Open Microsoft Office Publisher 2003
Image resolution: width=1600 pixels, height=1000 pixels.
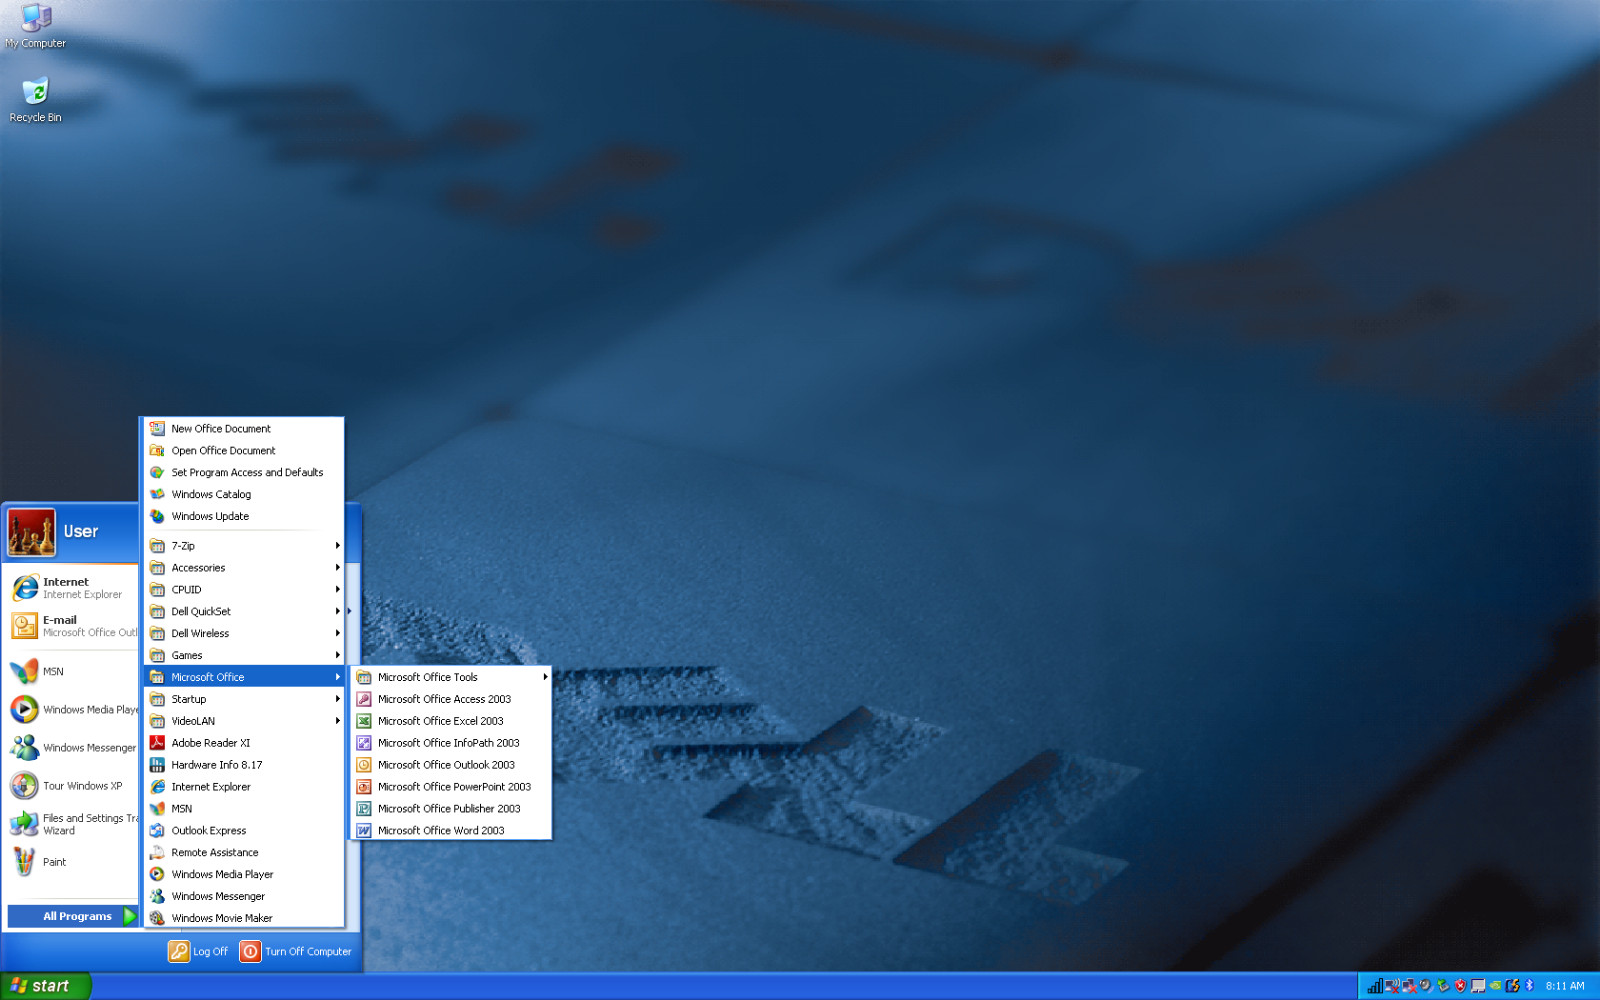(x=451, y=809)
